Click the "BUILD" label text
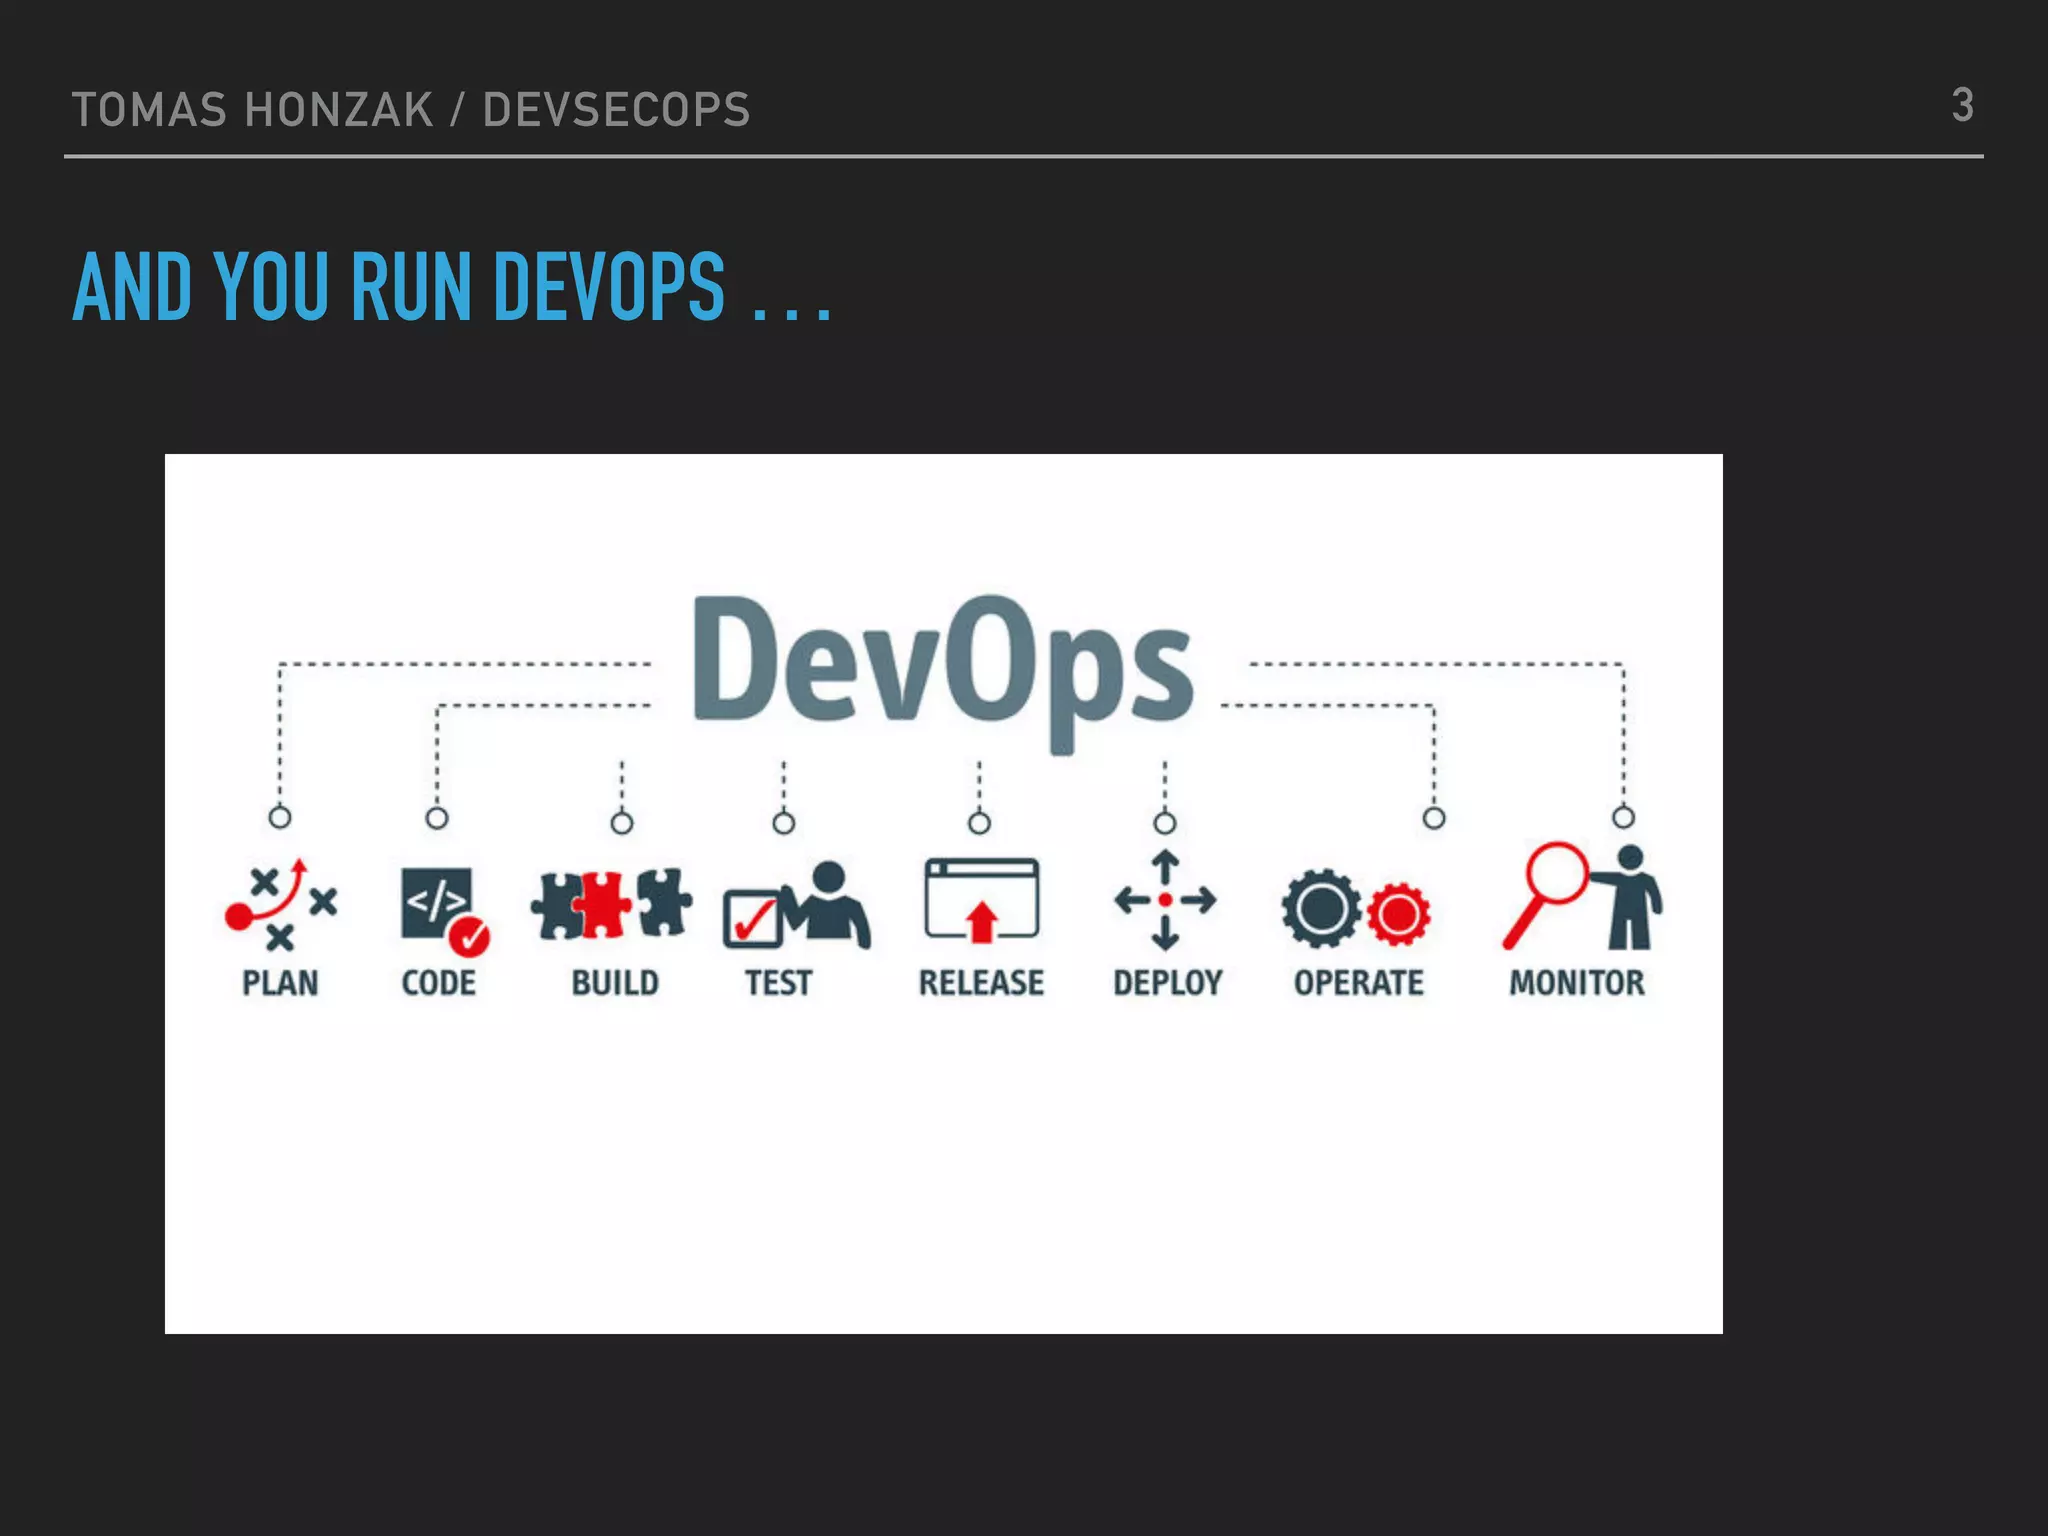Screen dimensions: 2048x1536 pyautogui.click(x=615, y=983)
